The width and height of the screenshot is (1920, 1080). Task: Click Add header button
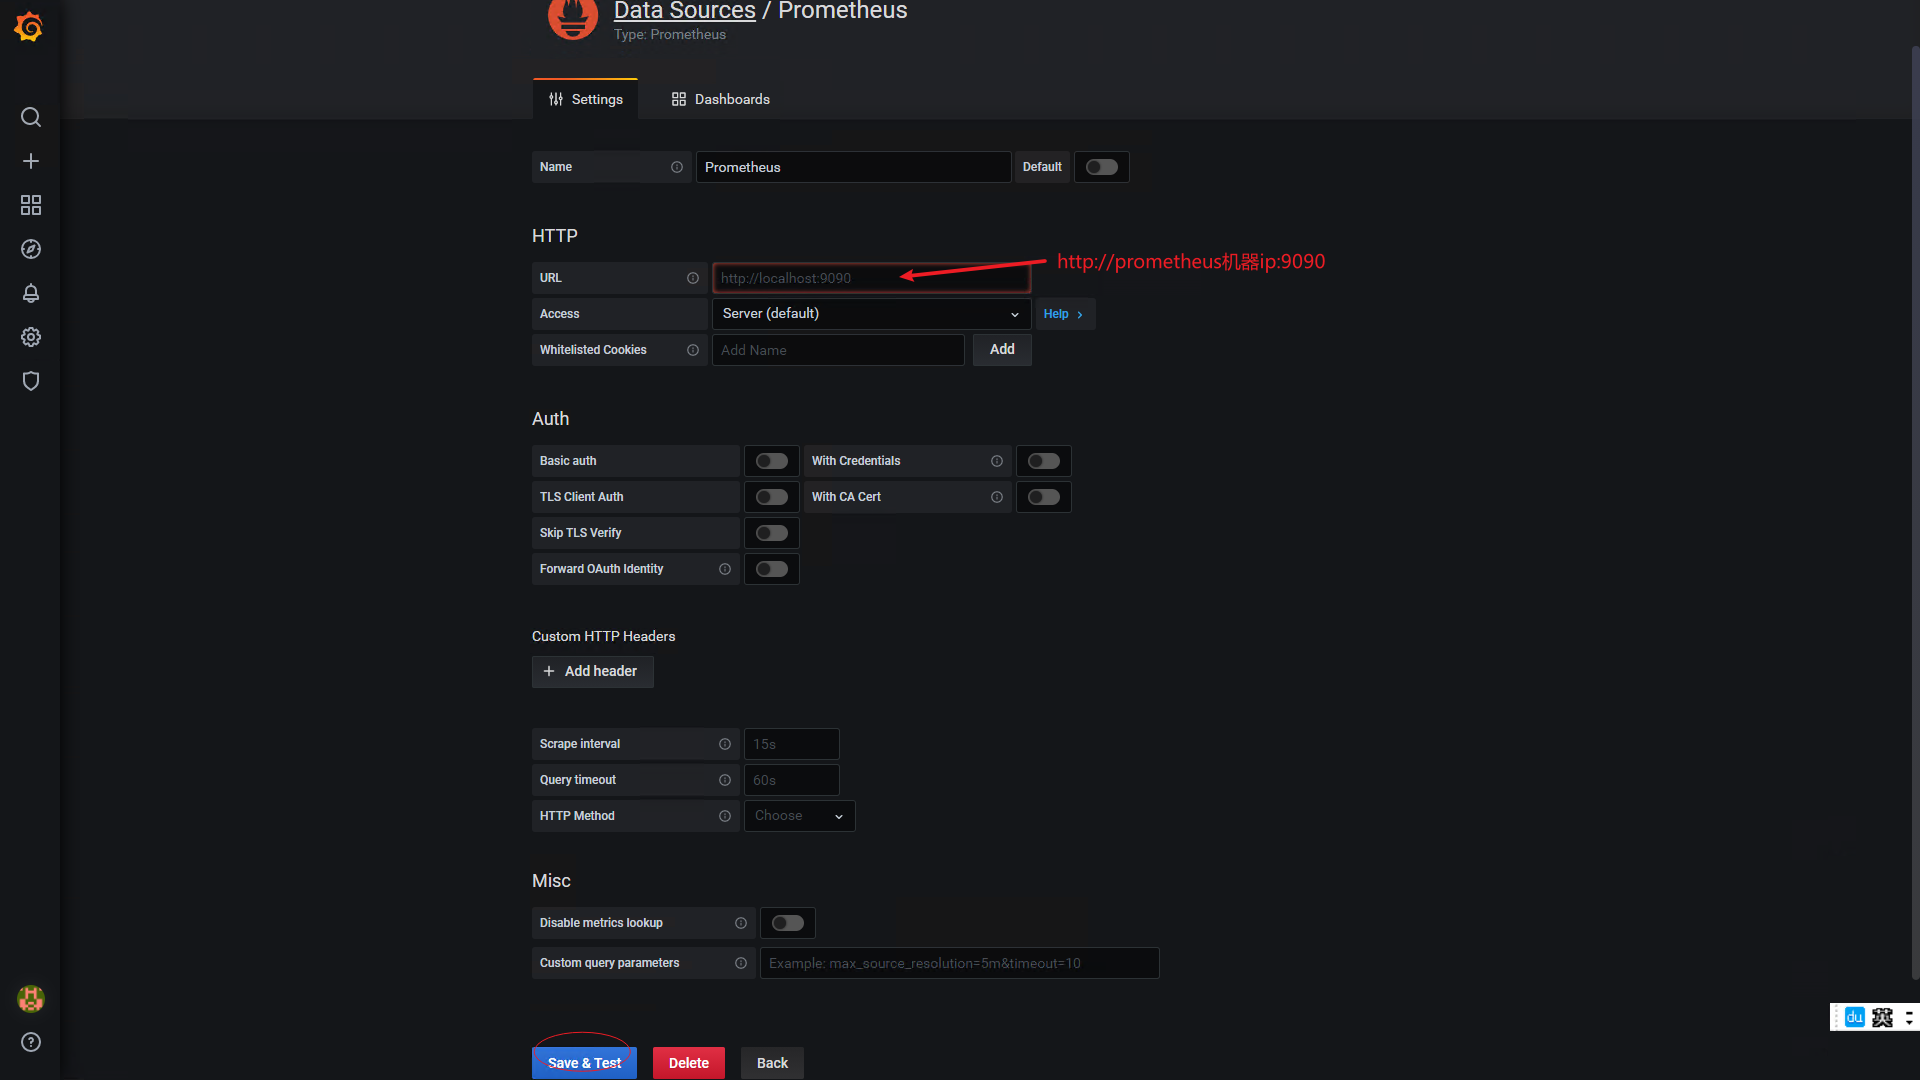click(592, 671)
